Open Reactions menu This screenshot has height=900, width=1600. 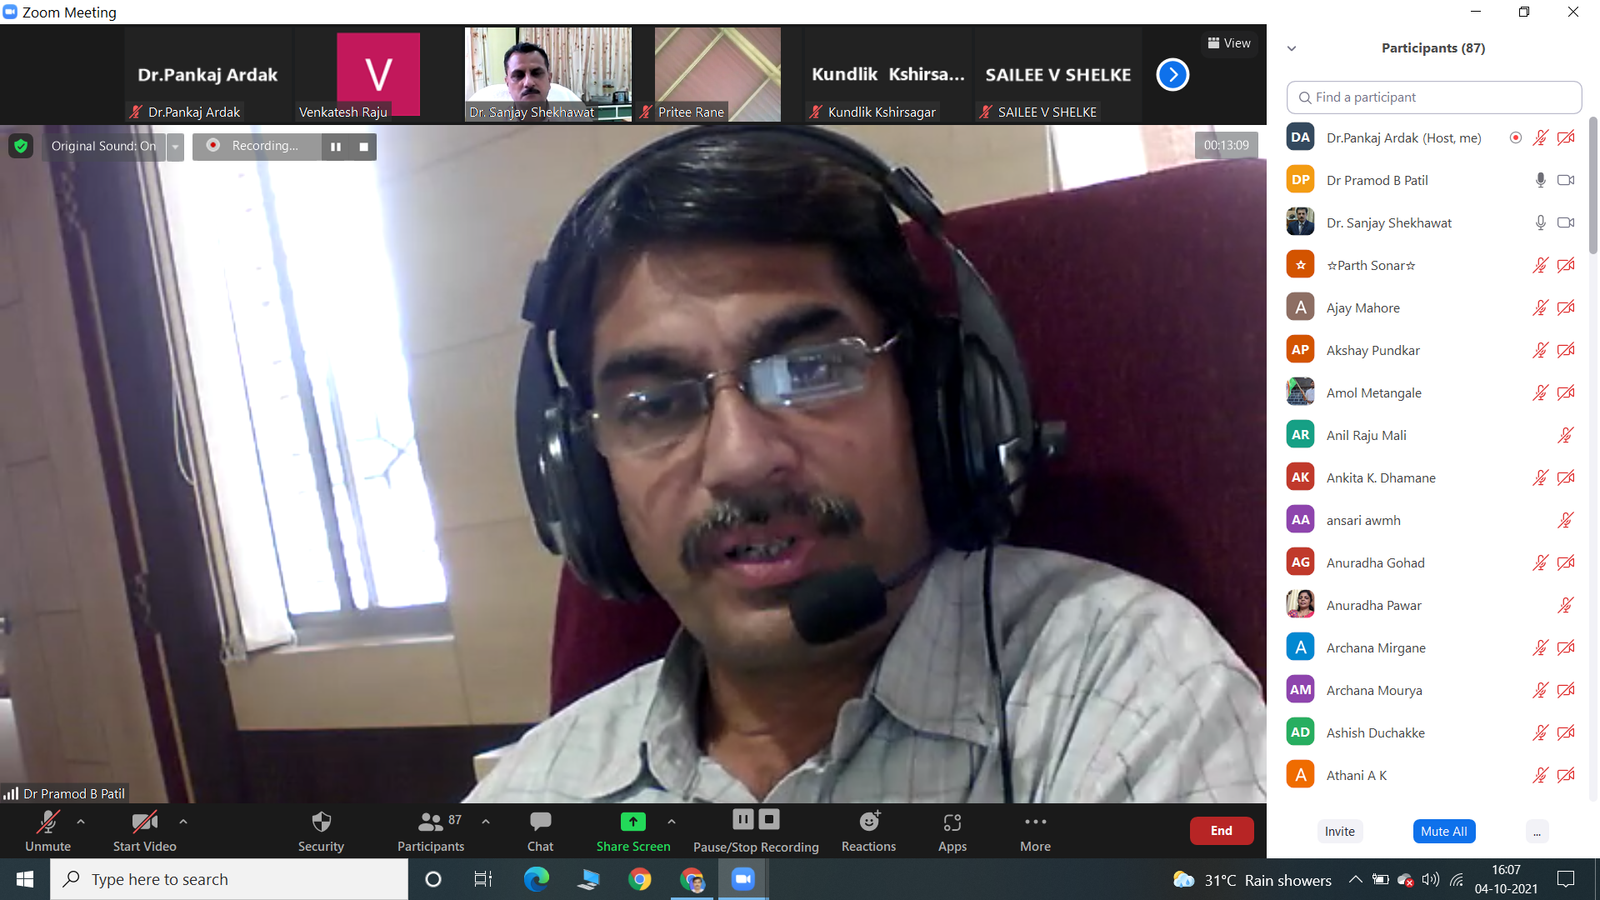(869, 831)
